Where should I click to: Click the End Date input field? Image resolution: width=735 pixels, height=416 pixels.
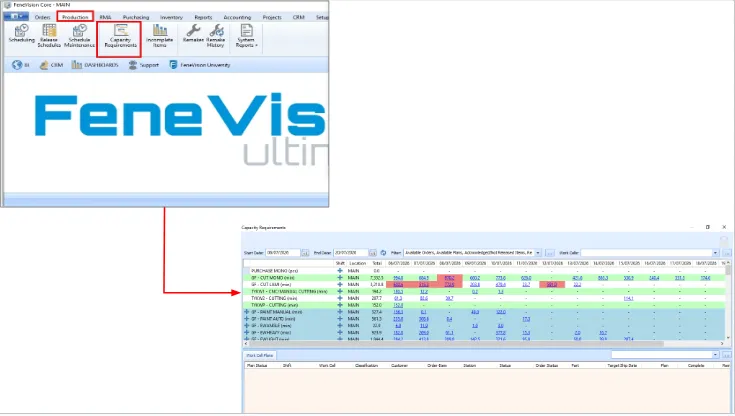click(351, 253)
